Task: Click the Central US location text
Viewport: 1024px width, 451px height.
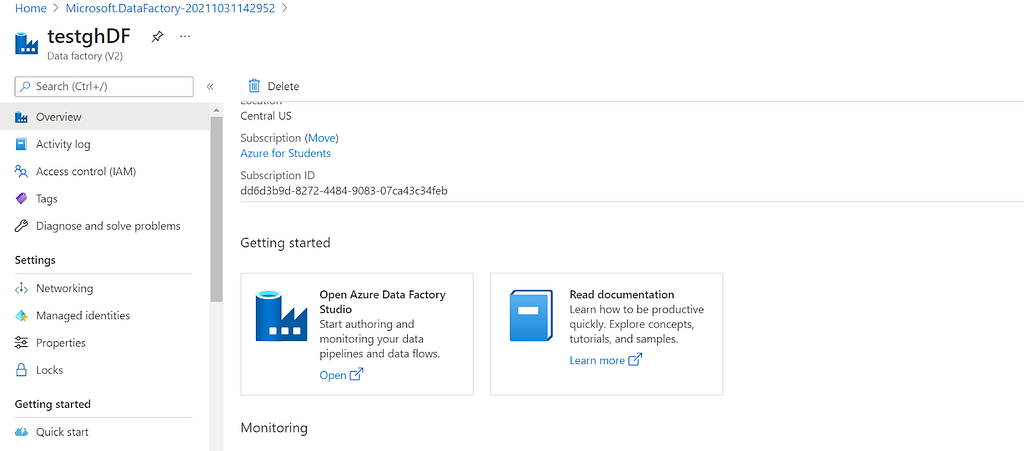Action: (266, 116)
